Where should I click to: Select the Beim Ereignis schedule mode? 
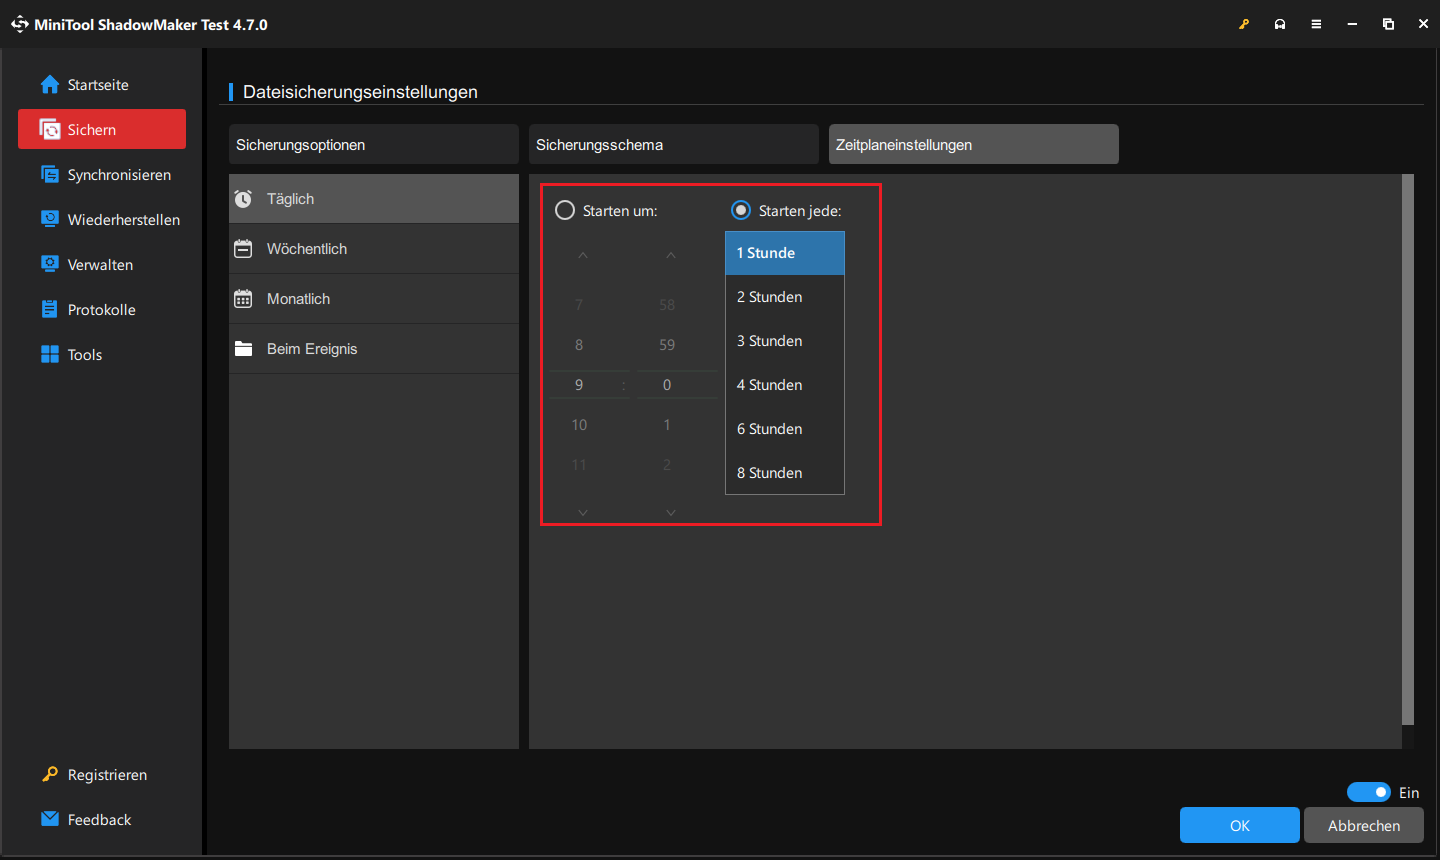click(374, 349)
